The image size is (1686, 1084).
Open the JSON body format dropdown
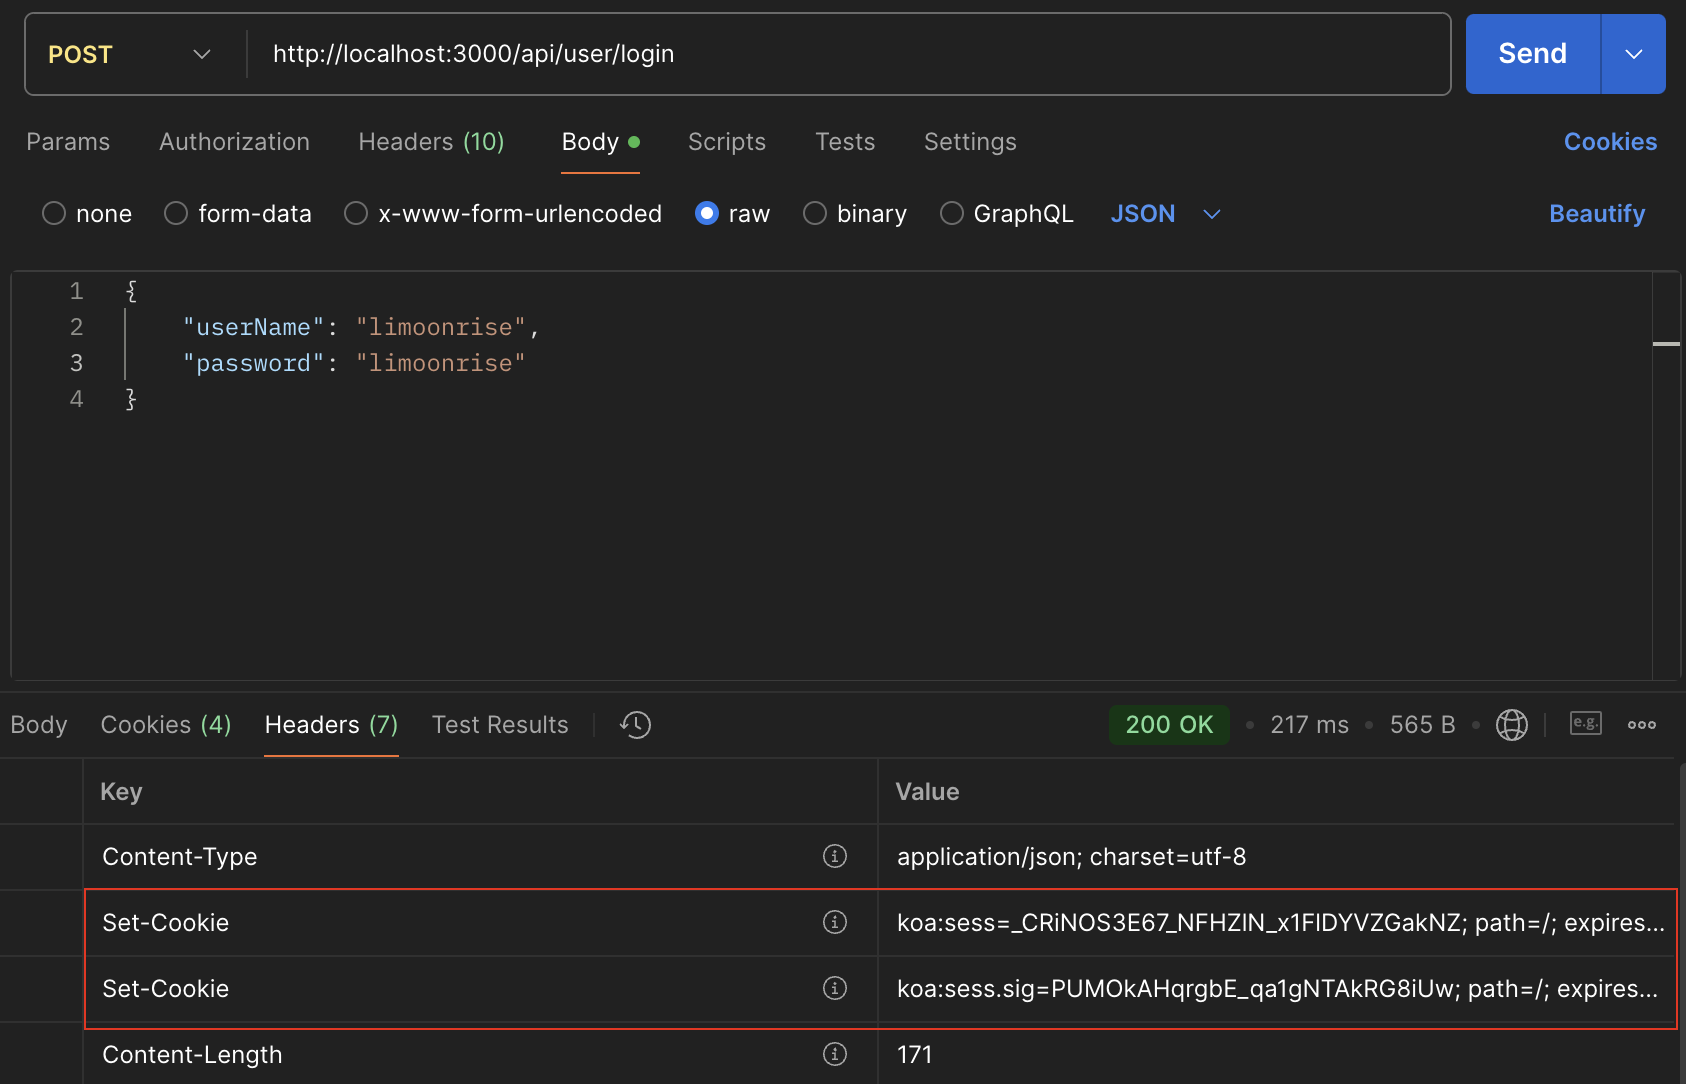point(1165,214)
